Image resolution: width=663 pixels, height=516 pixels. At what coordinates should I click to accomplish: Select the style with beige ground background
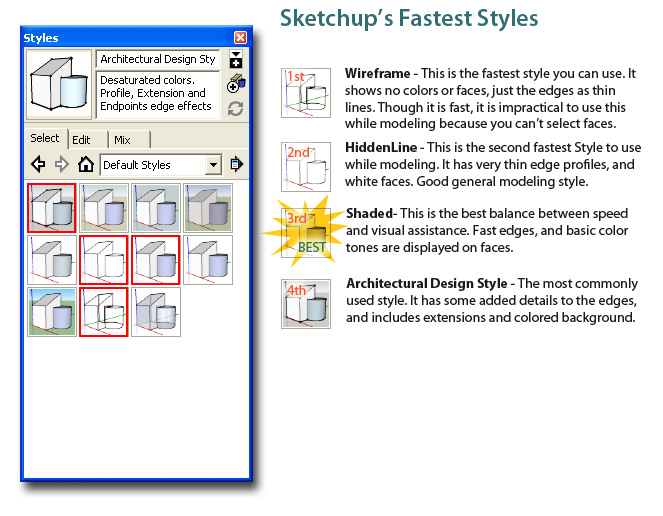(x=104, y=208)
